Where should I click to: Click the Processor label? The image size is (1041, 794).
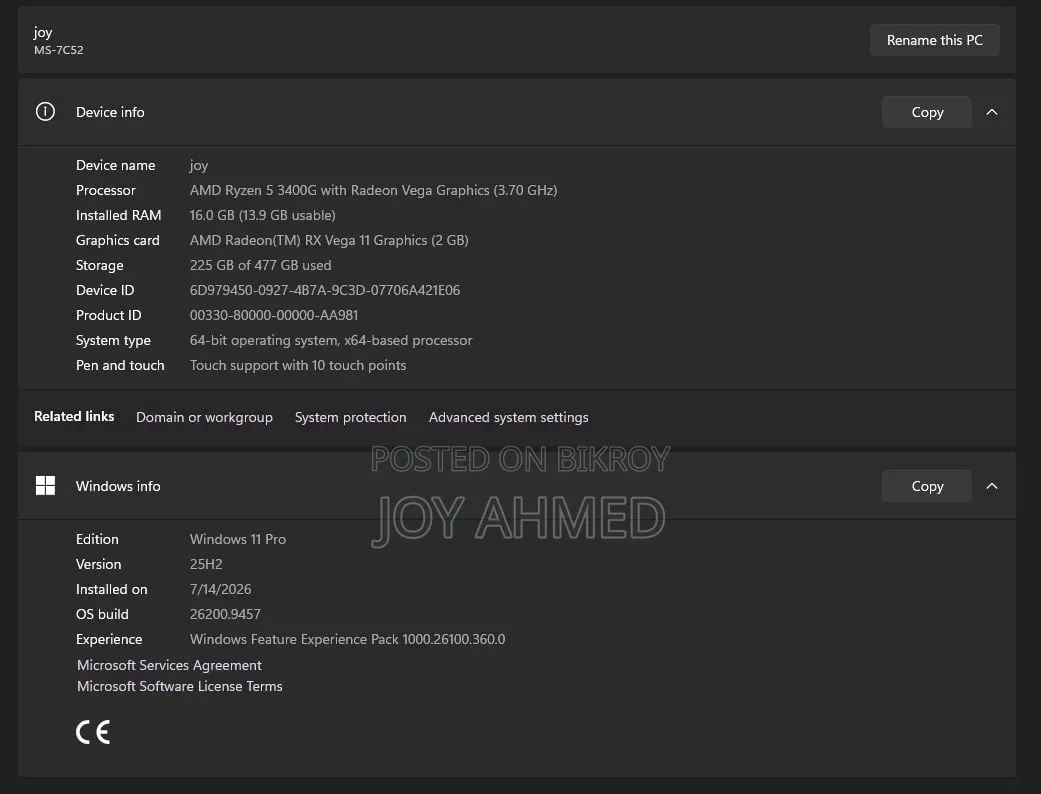[x=106, y=190]
